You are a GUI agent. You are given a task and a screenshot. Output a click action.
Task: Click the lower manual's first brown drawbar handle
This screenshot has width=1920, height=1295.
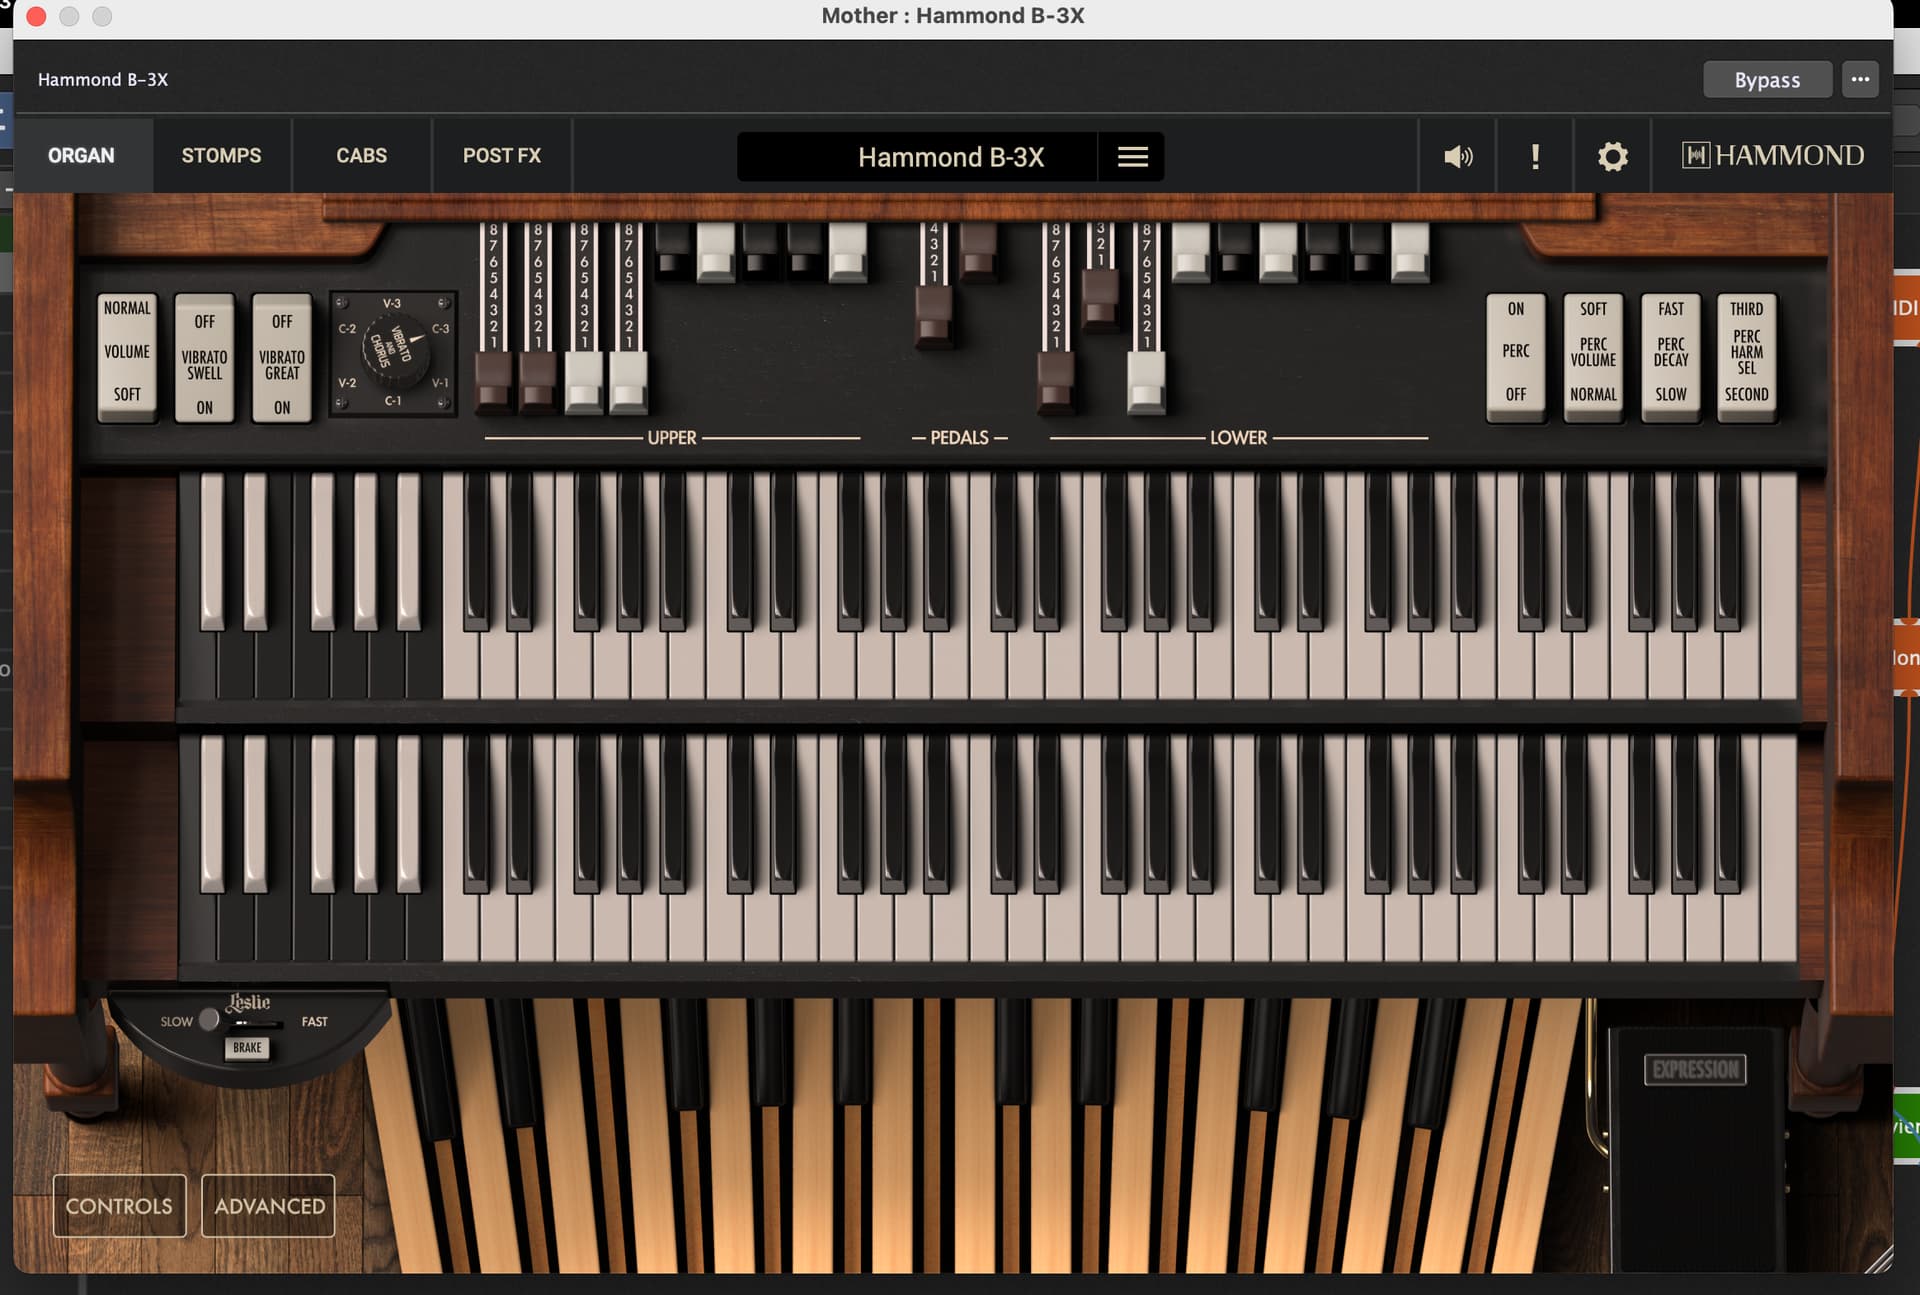(x=1056, y=384)
